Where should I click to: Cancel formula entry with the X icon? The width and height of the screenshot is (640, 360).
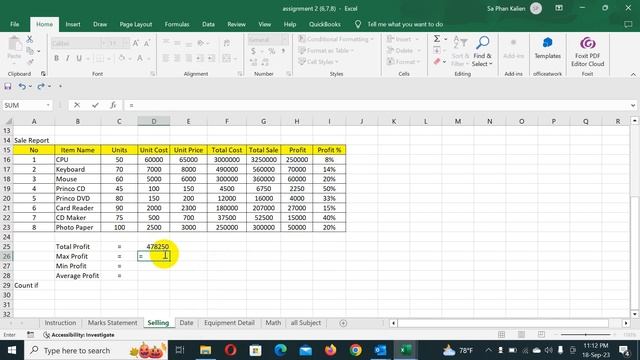tap(77, 105)
